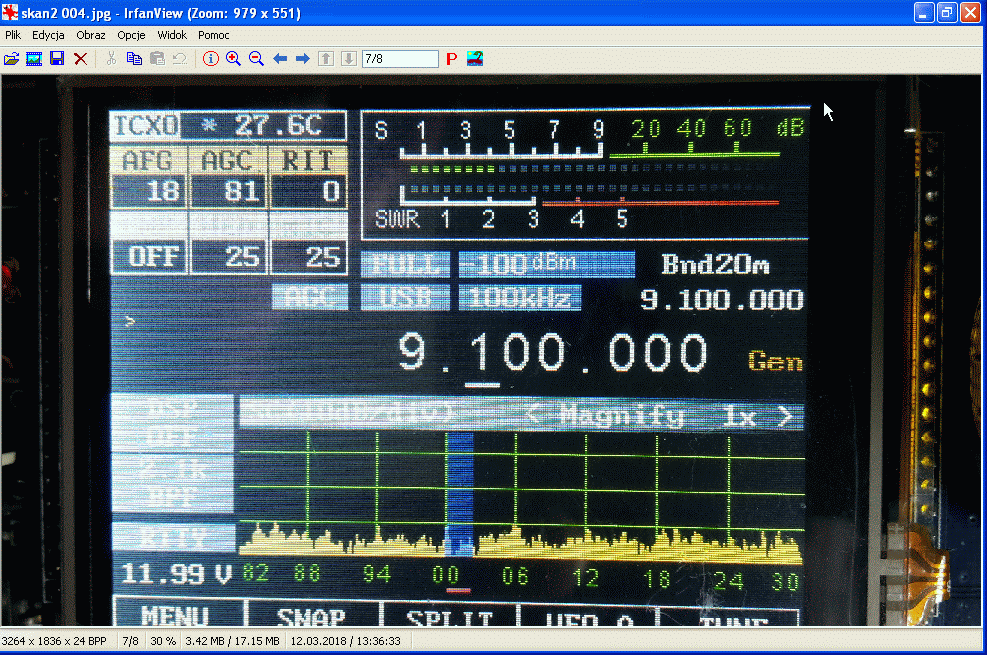Zoom in with the magnifier plus icon
Viewport: 987px width, 655px height.
pos(233,59)
